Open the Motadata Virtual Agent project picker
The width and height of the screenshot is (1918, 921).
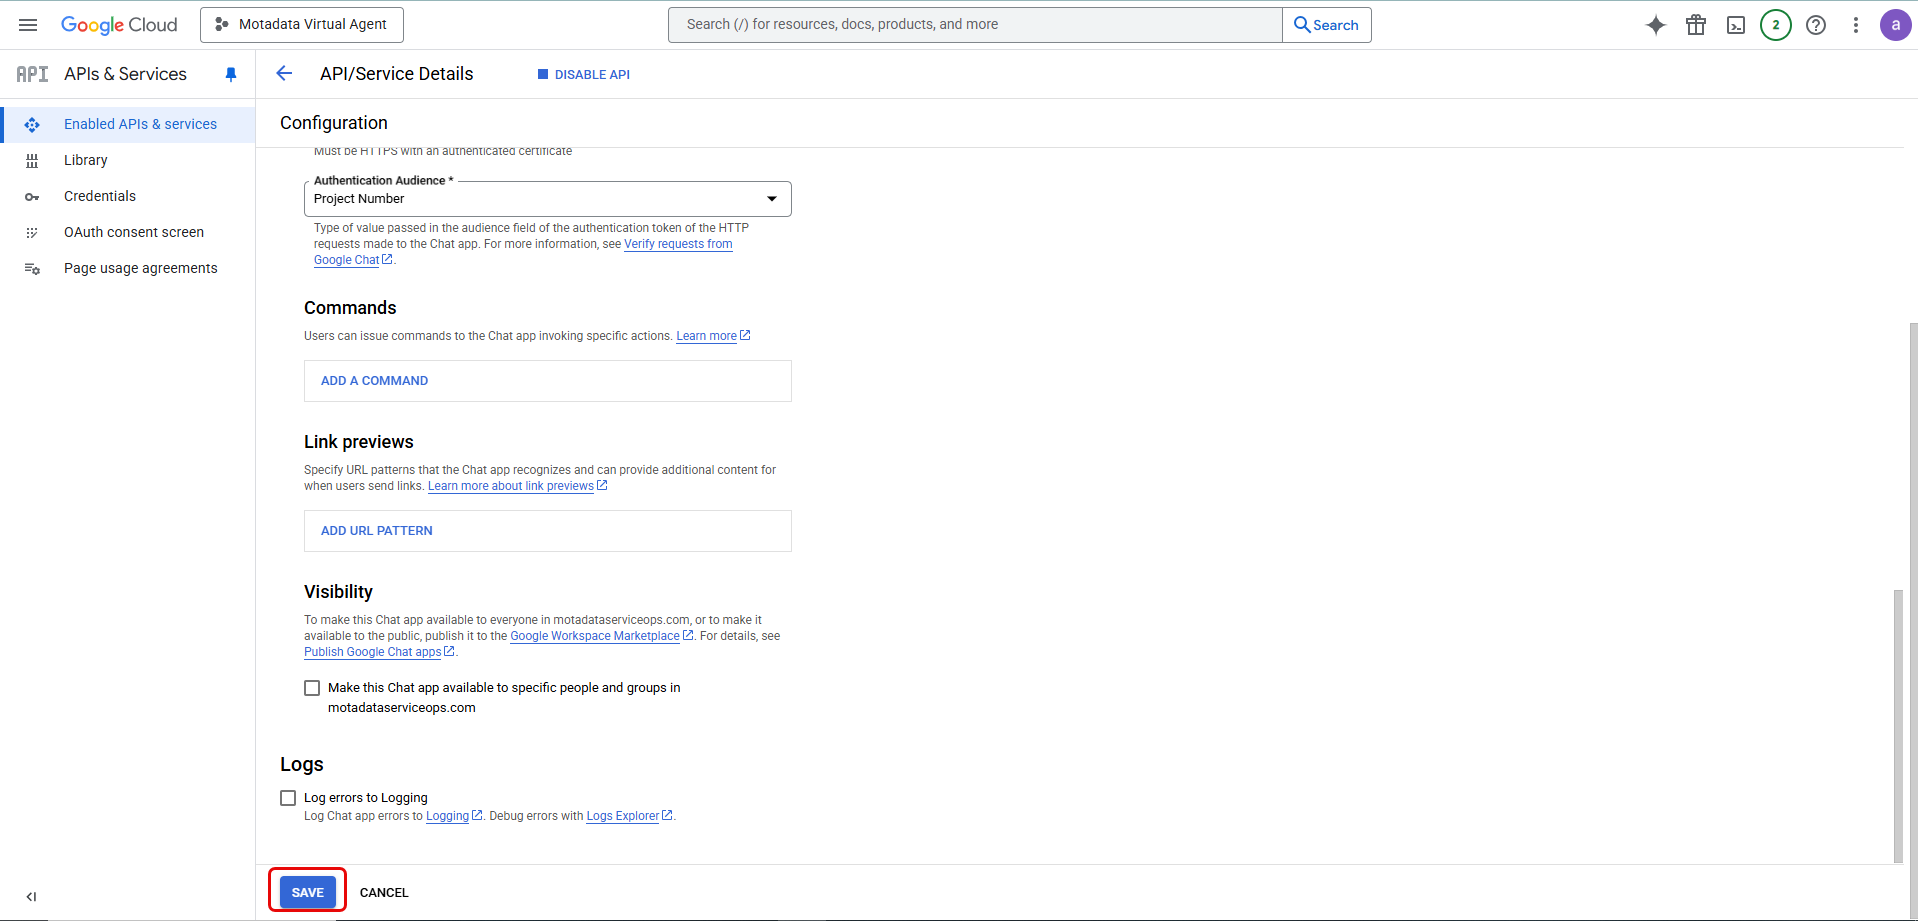[302, 25]
